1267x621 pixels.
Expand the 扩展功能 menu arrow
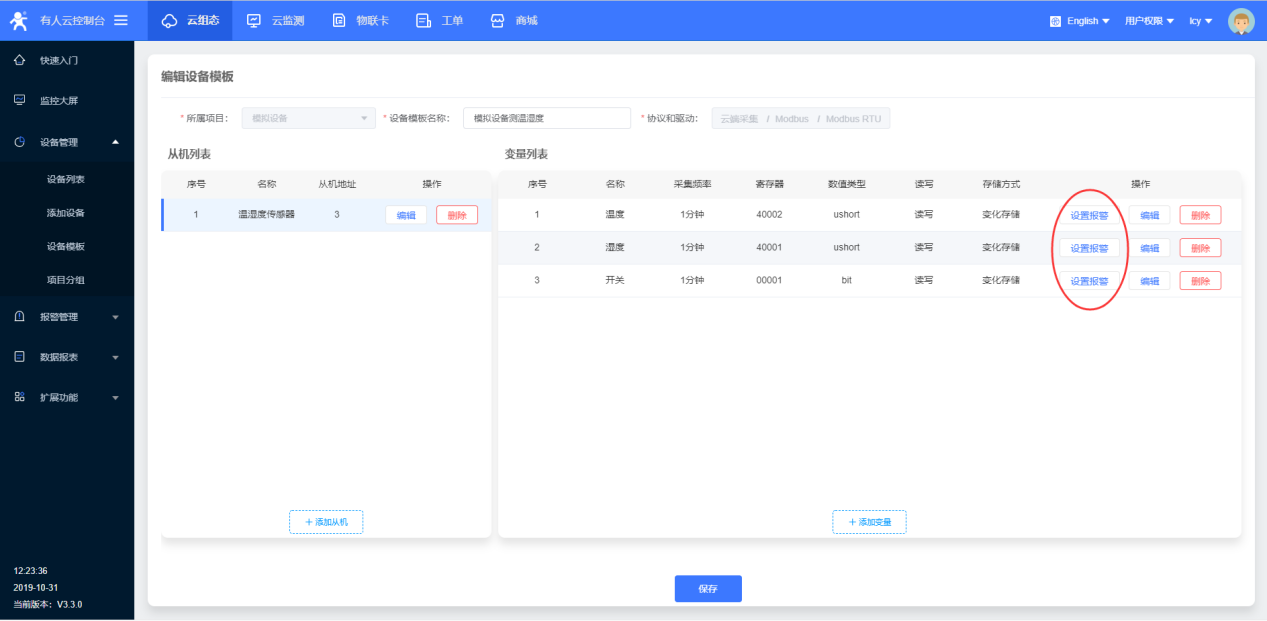(115, 398)
